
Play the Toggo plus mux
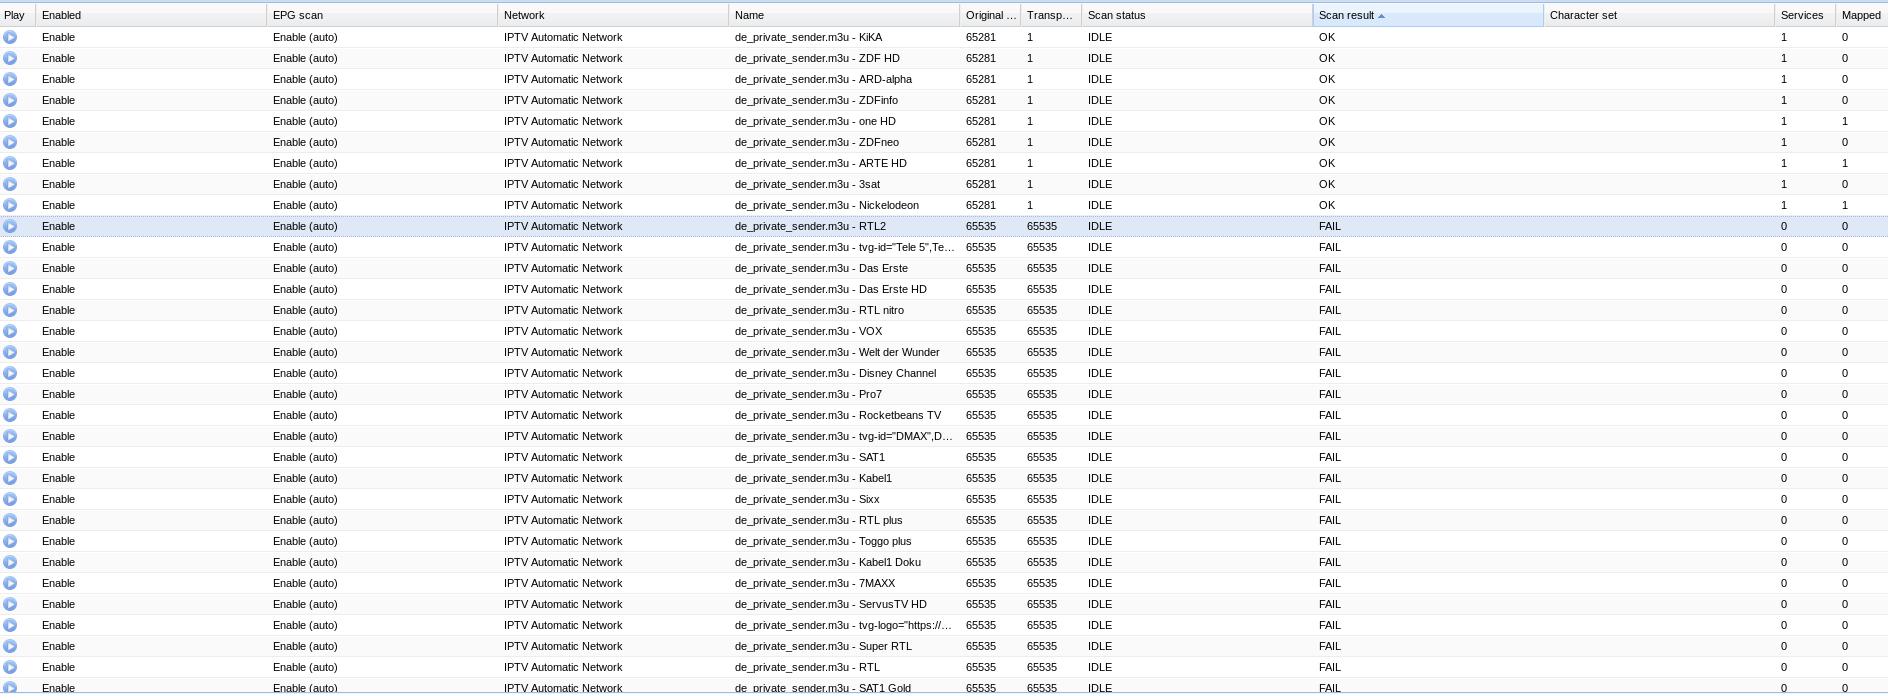(10, 541)
